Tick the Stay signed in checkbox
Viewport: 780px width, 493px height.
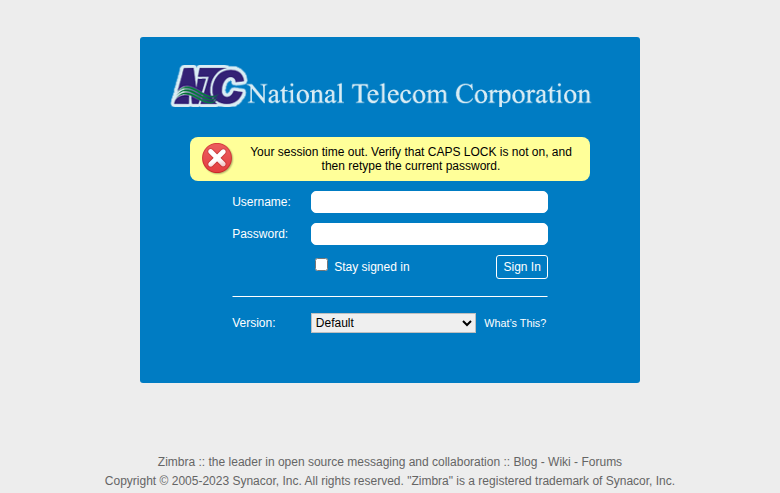coord(321,265)
